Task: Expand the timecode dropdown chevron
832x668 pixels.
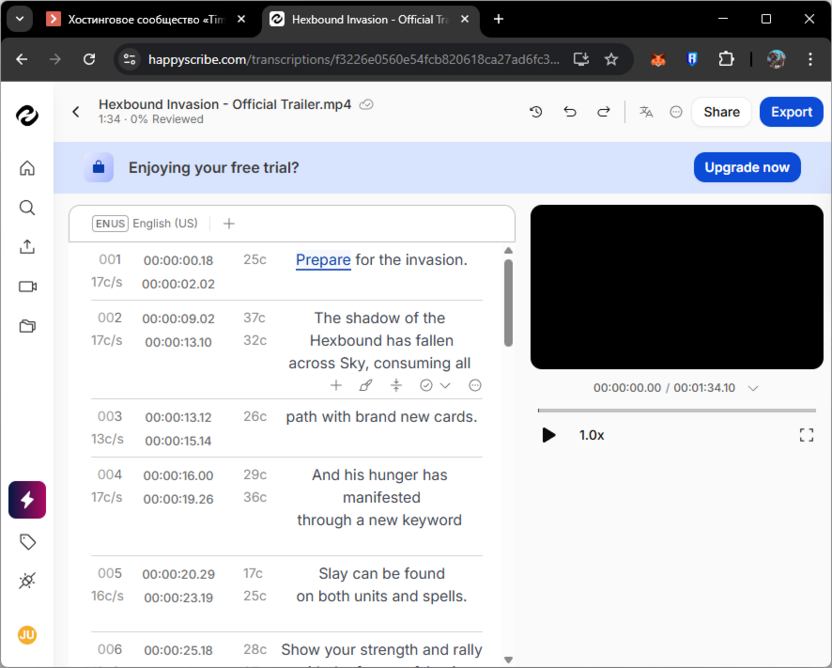Action: tap(752, 388)
